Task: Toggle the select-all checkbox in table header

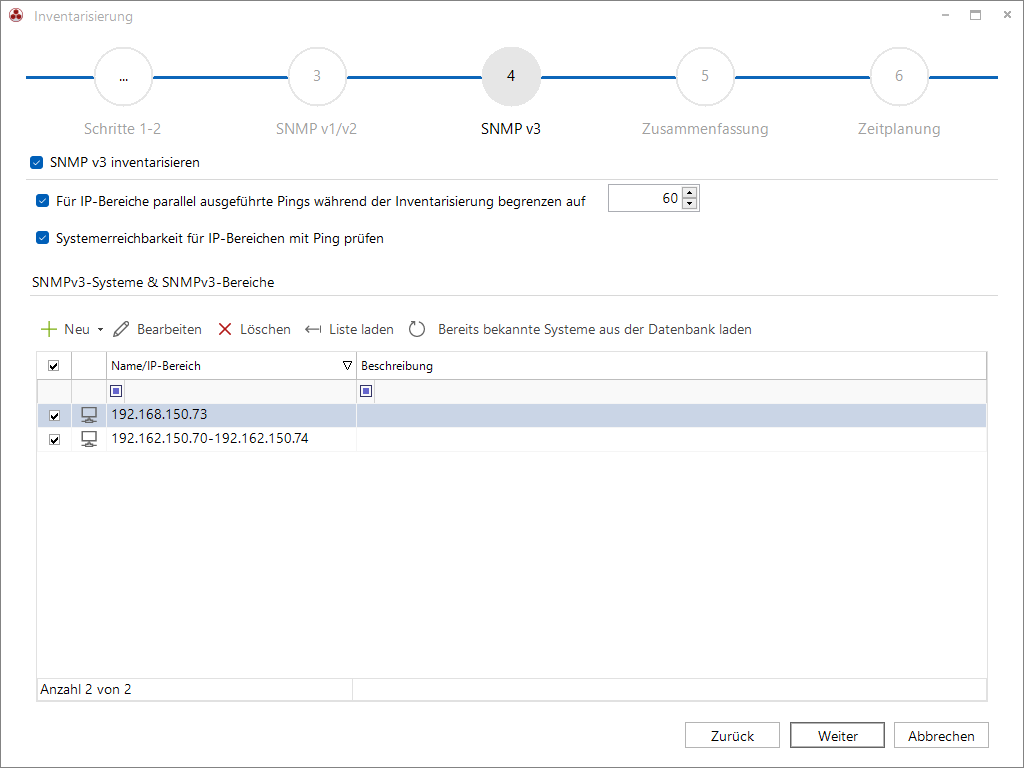Action: [x=54, y=366]
